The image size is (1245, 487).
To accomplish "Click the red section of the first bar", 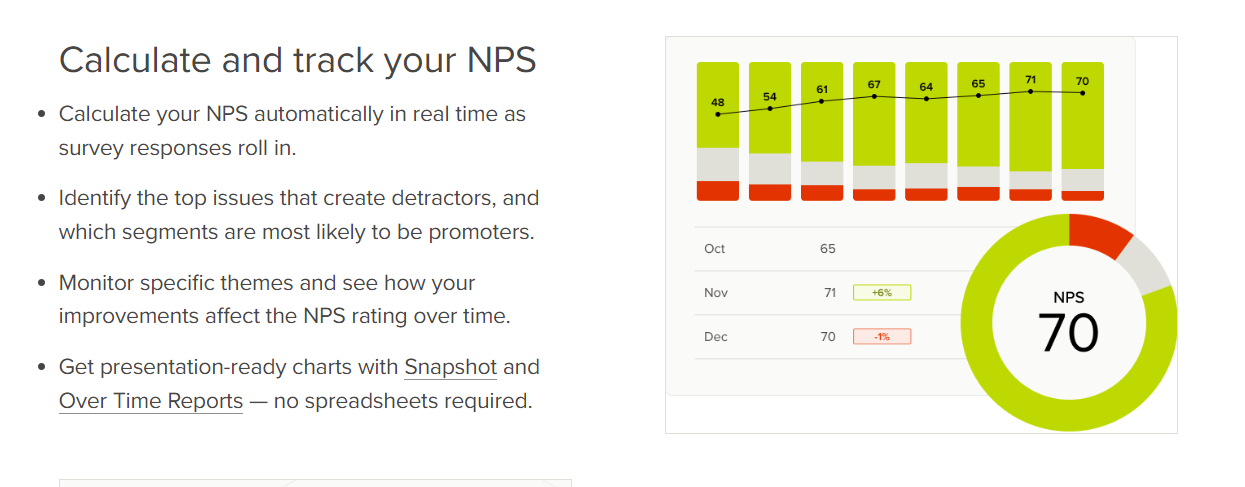I will click(718, 190).
